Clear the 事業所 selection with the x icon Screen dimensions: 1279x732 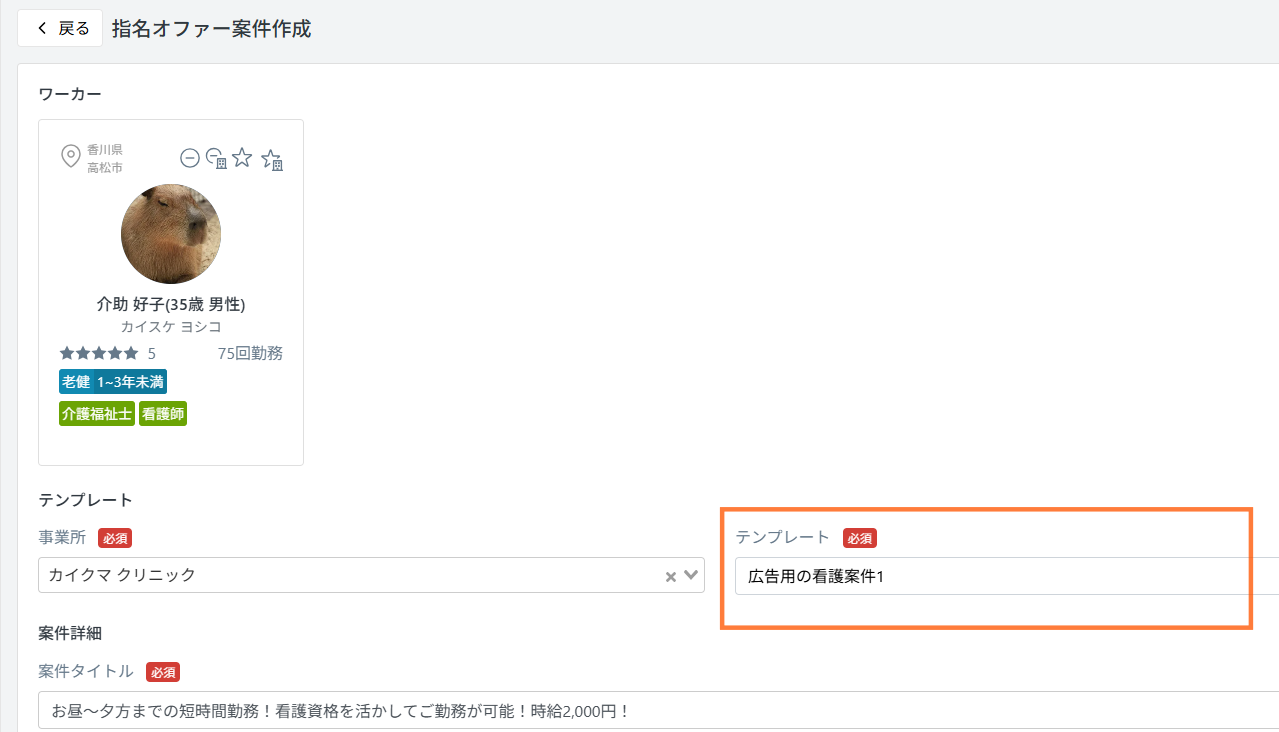tap(671, 576)
